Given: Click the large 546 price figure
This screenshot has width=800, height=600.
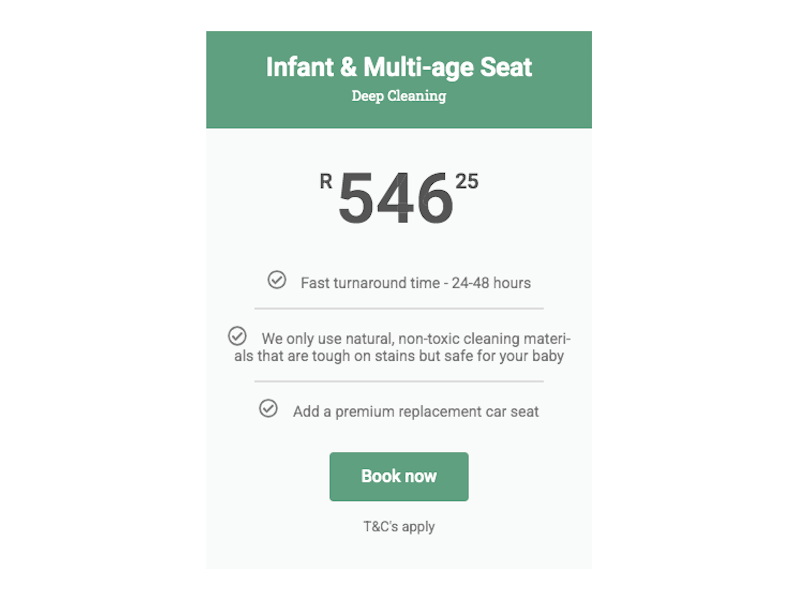Looking at the screenshot, I should (x=395, y=198).
